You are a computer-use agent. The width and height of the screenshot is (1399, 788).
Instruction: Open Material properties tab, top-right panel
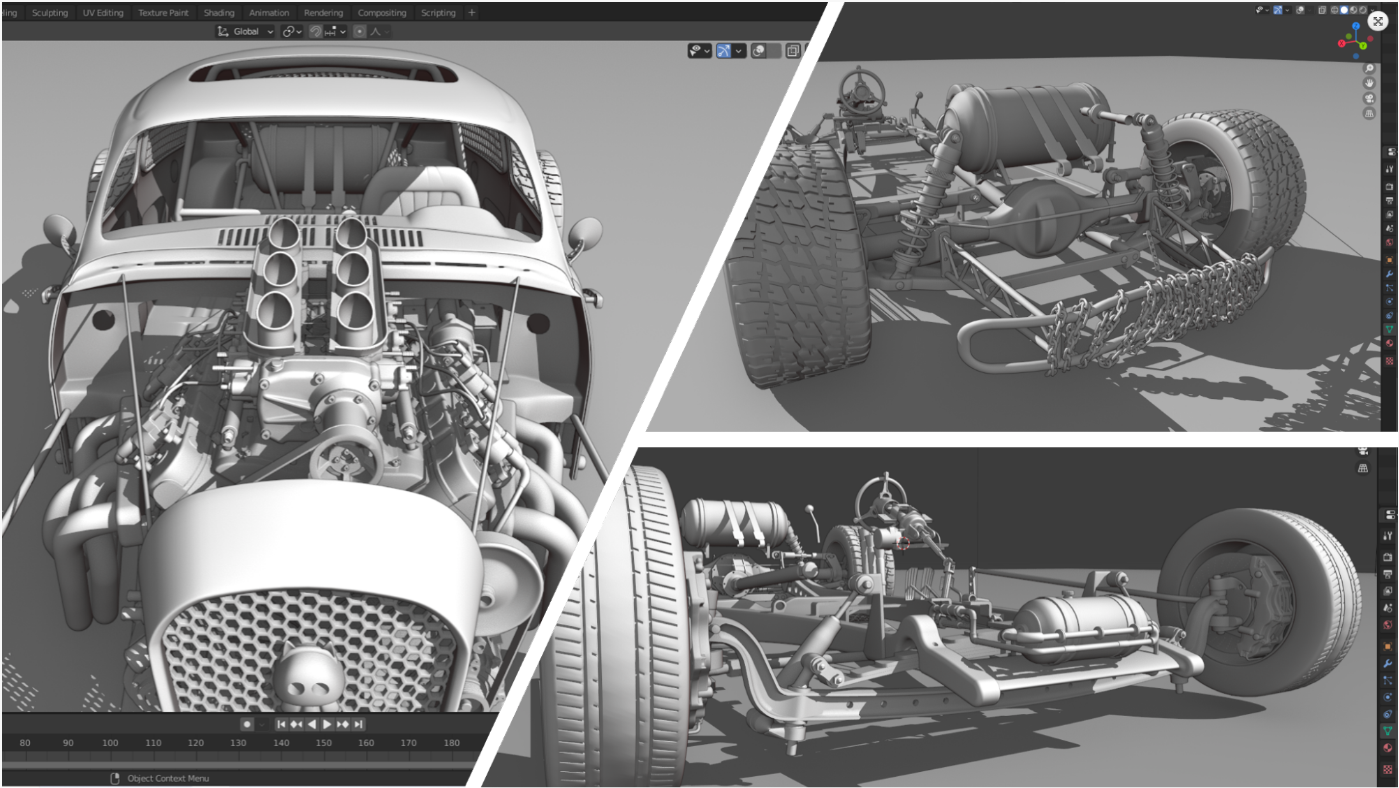click(1390, 343)
